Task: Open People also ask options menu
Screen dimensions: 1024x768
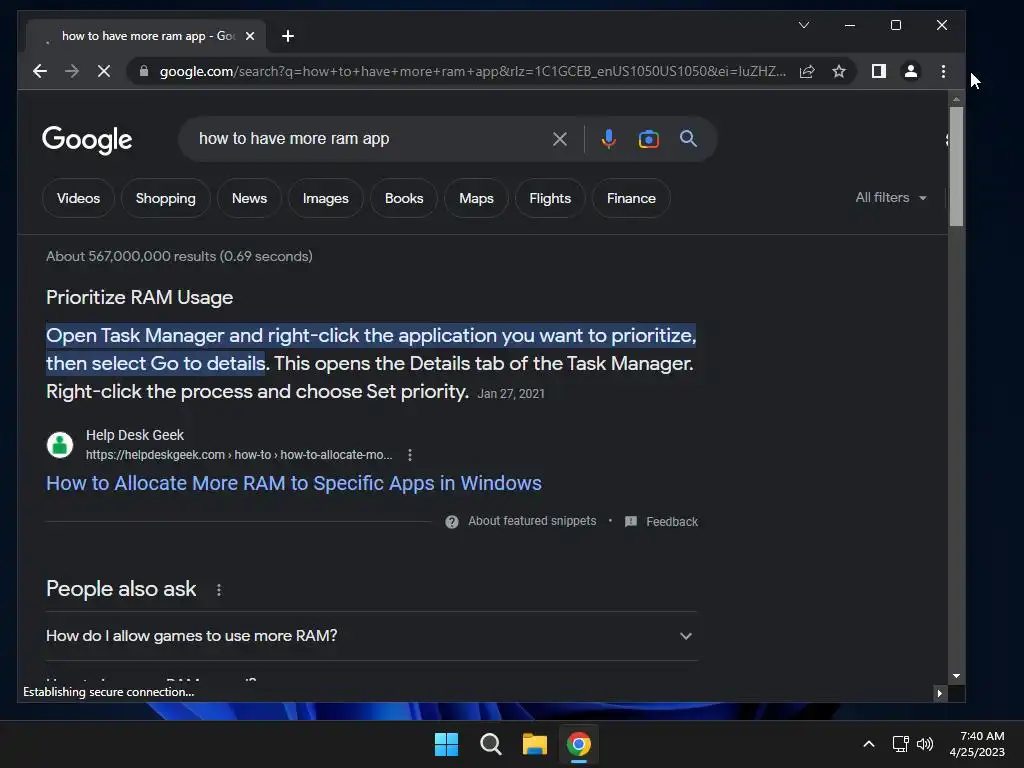Action: (219, 590)
